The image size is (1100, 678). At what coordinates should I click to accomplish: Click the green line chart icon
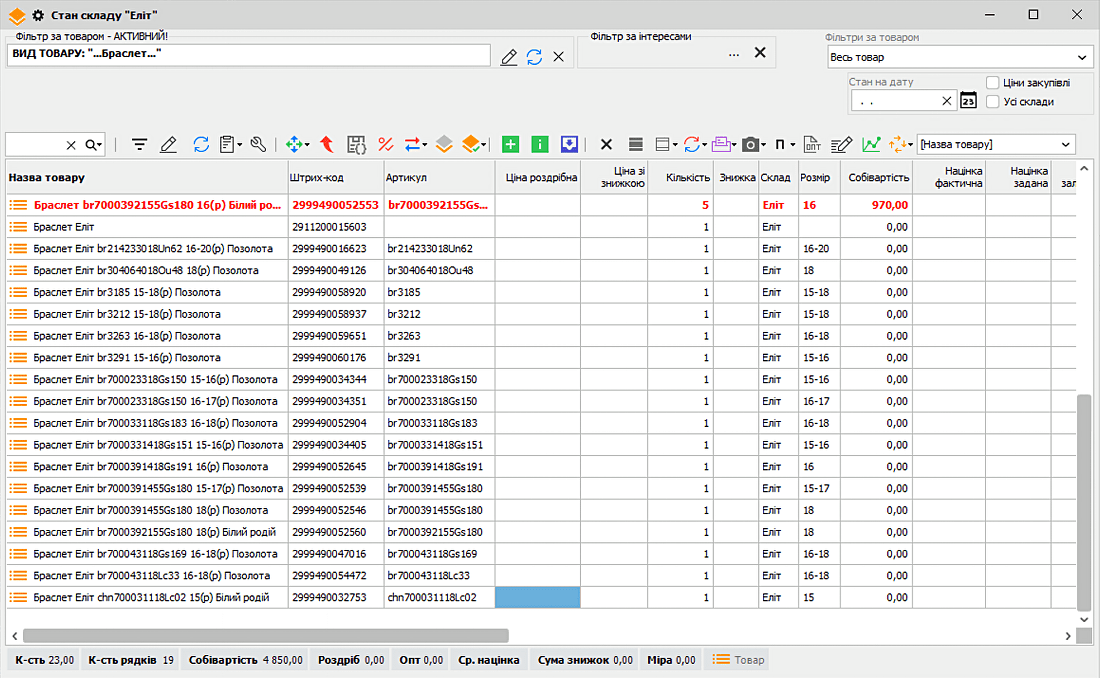pos(871,145)
